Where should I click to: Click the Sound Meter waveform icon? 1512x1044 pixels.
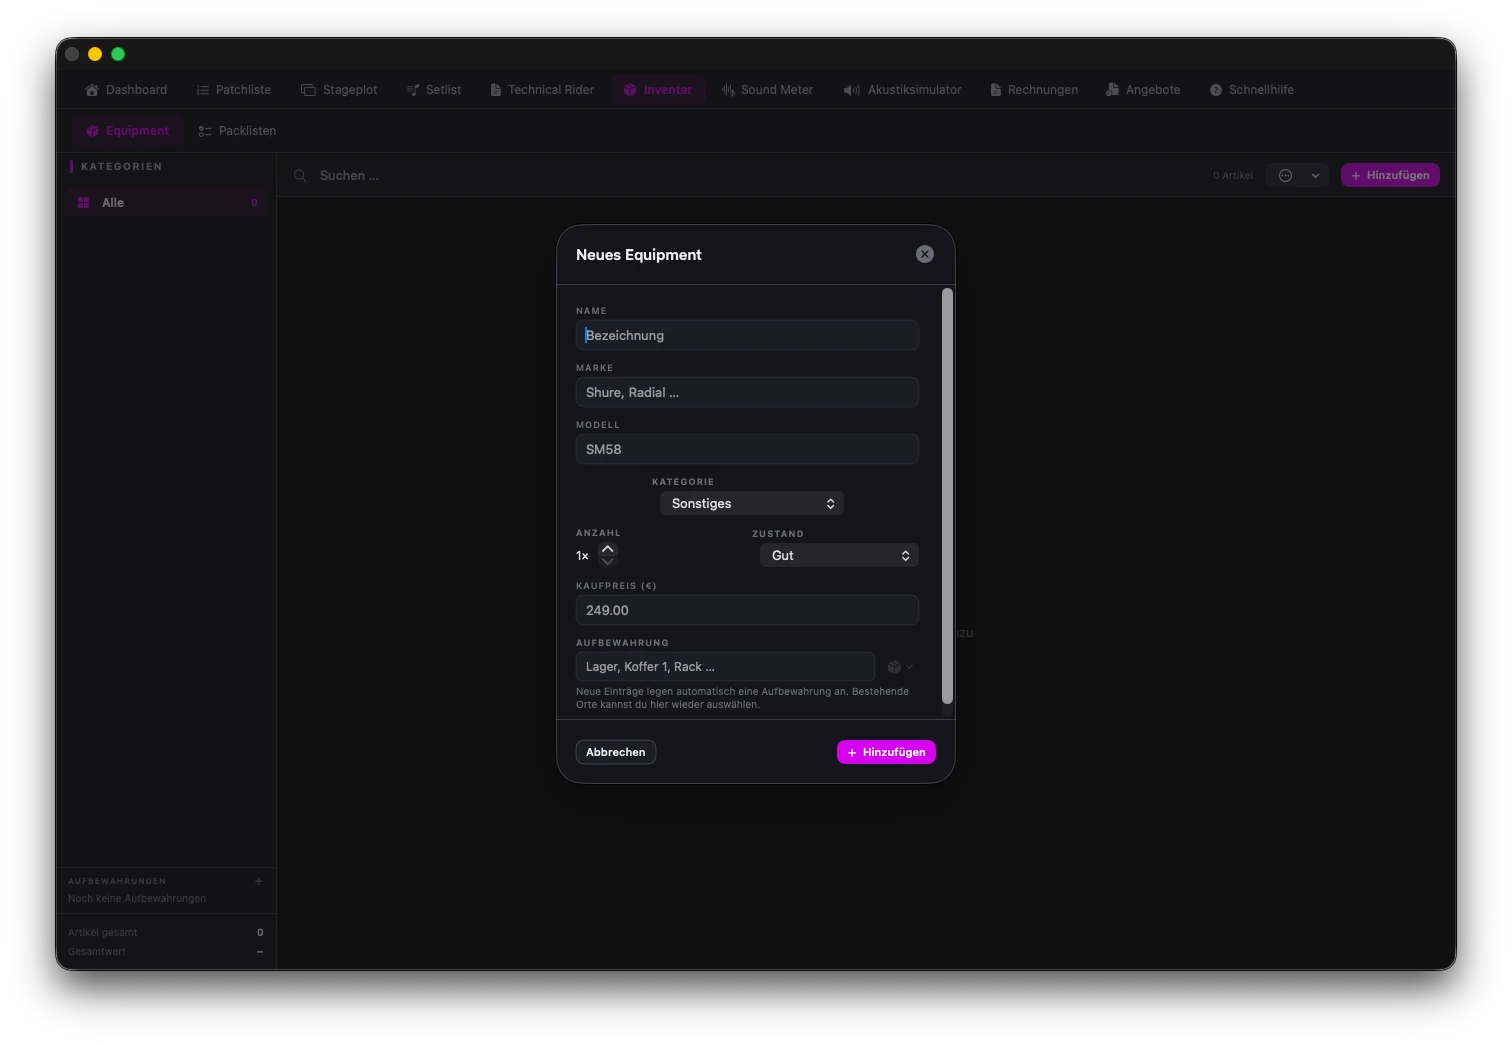728,90
